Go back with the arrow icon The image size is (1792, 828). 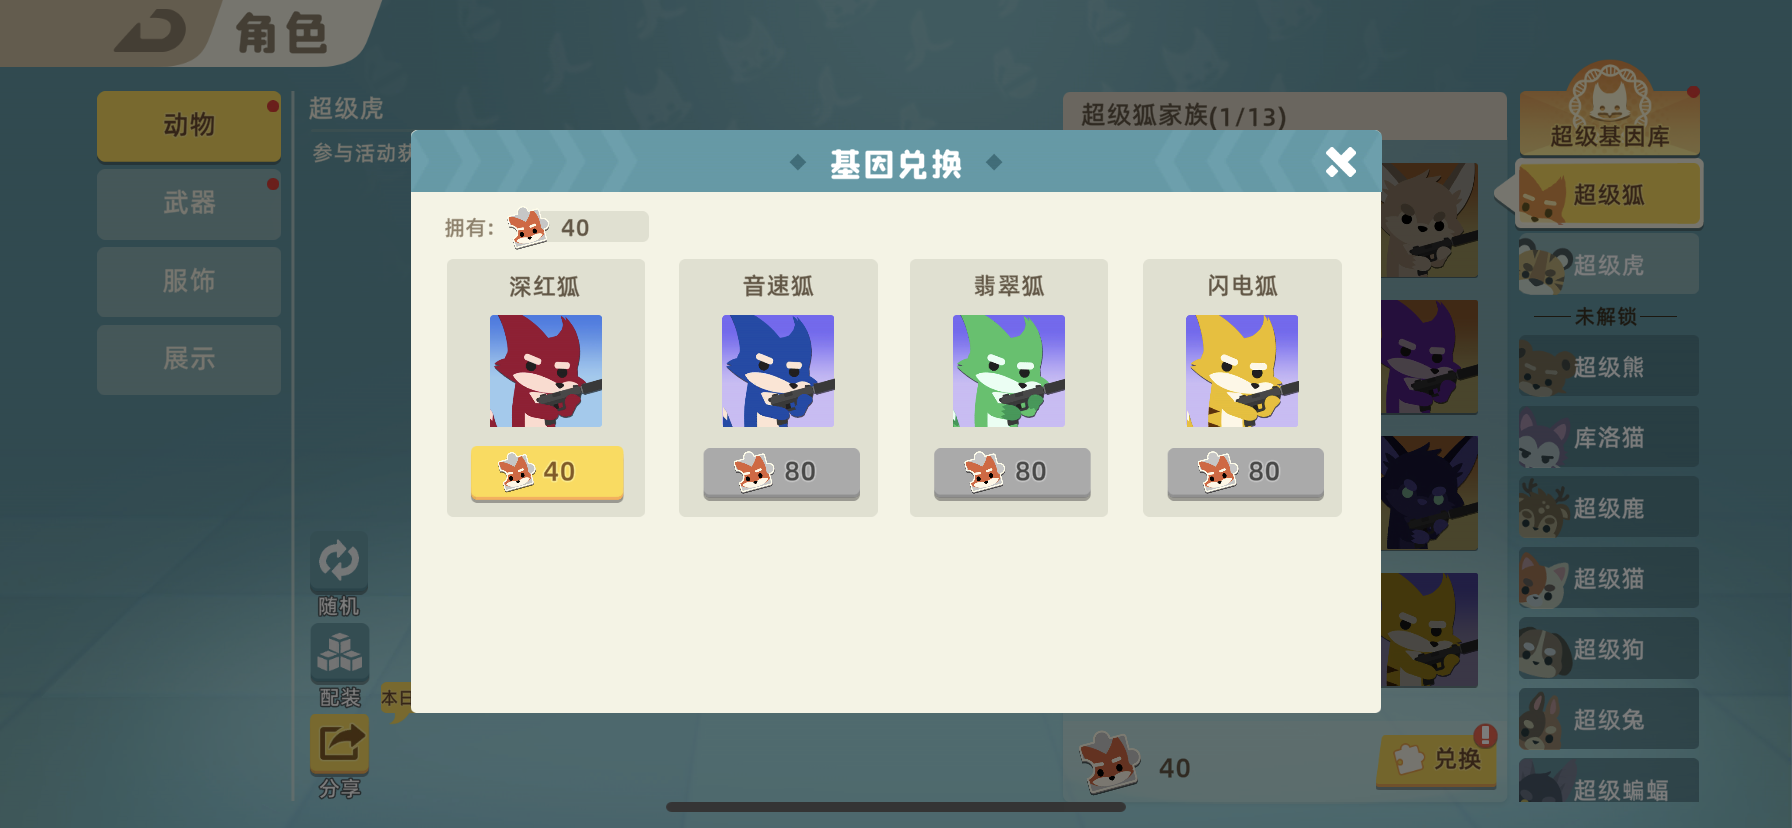[x=150, y=31]
